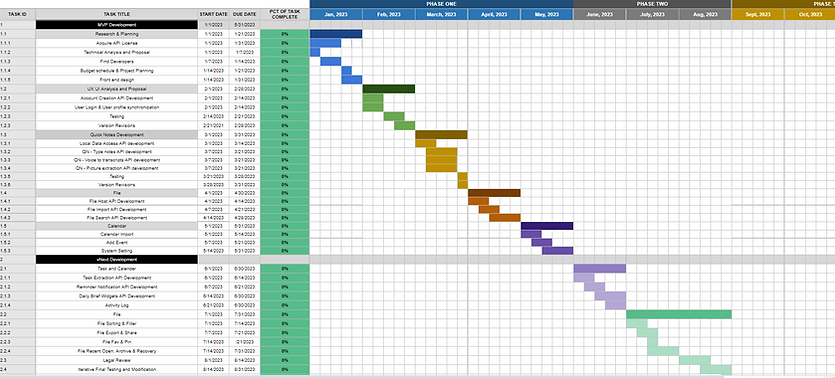Click the DUE DATE column header
This screenshot has height=378, width=835.
tap(245, 14)
